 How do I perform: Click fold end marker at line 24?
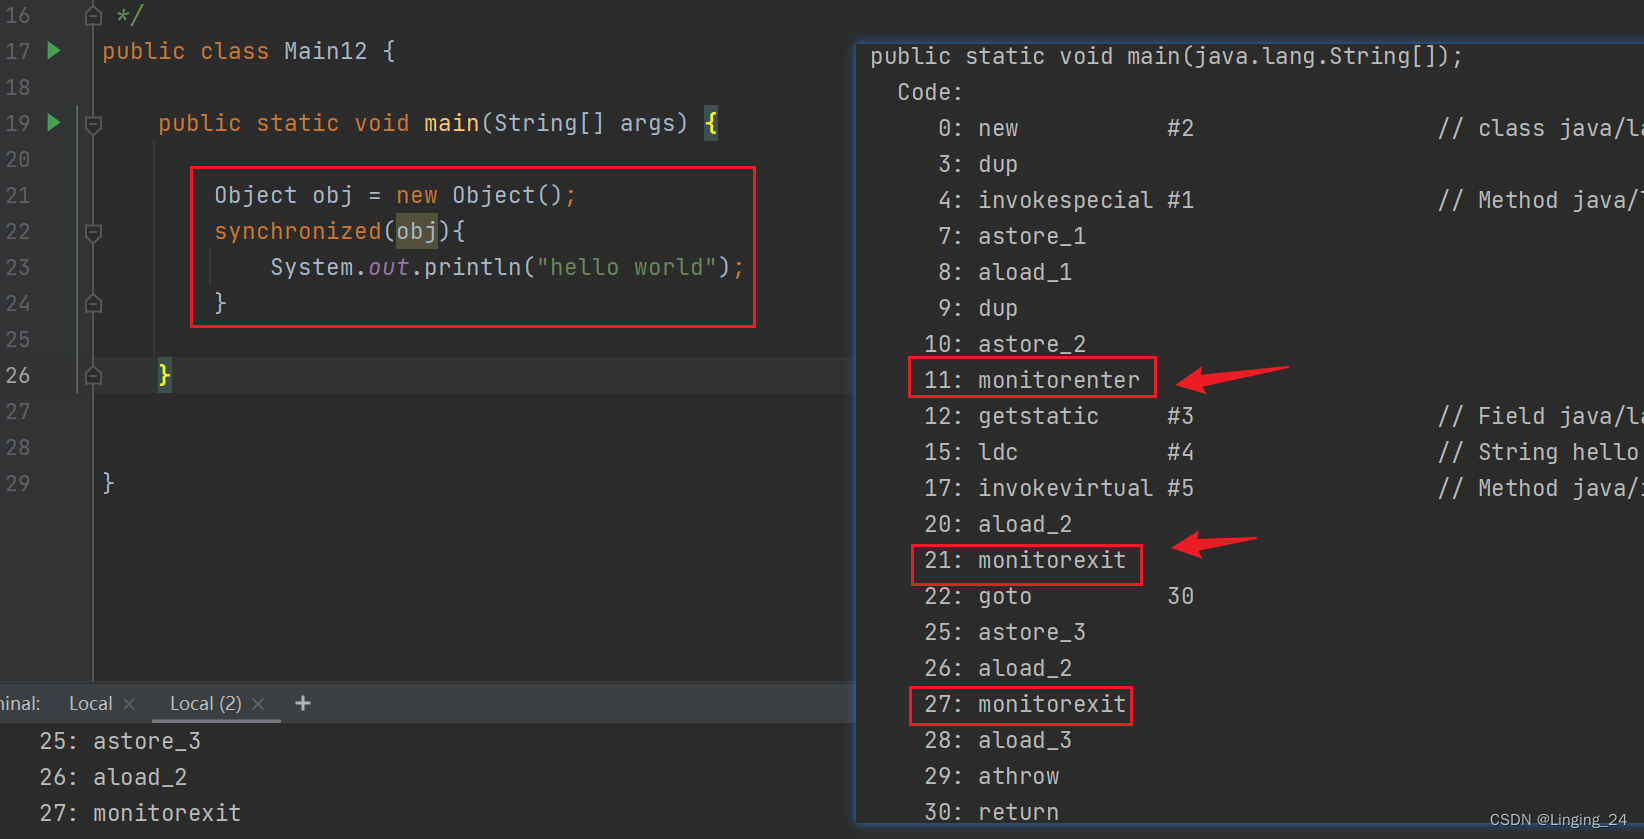[x=93, y=303]
